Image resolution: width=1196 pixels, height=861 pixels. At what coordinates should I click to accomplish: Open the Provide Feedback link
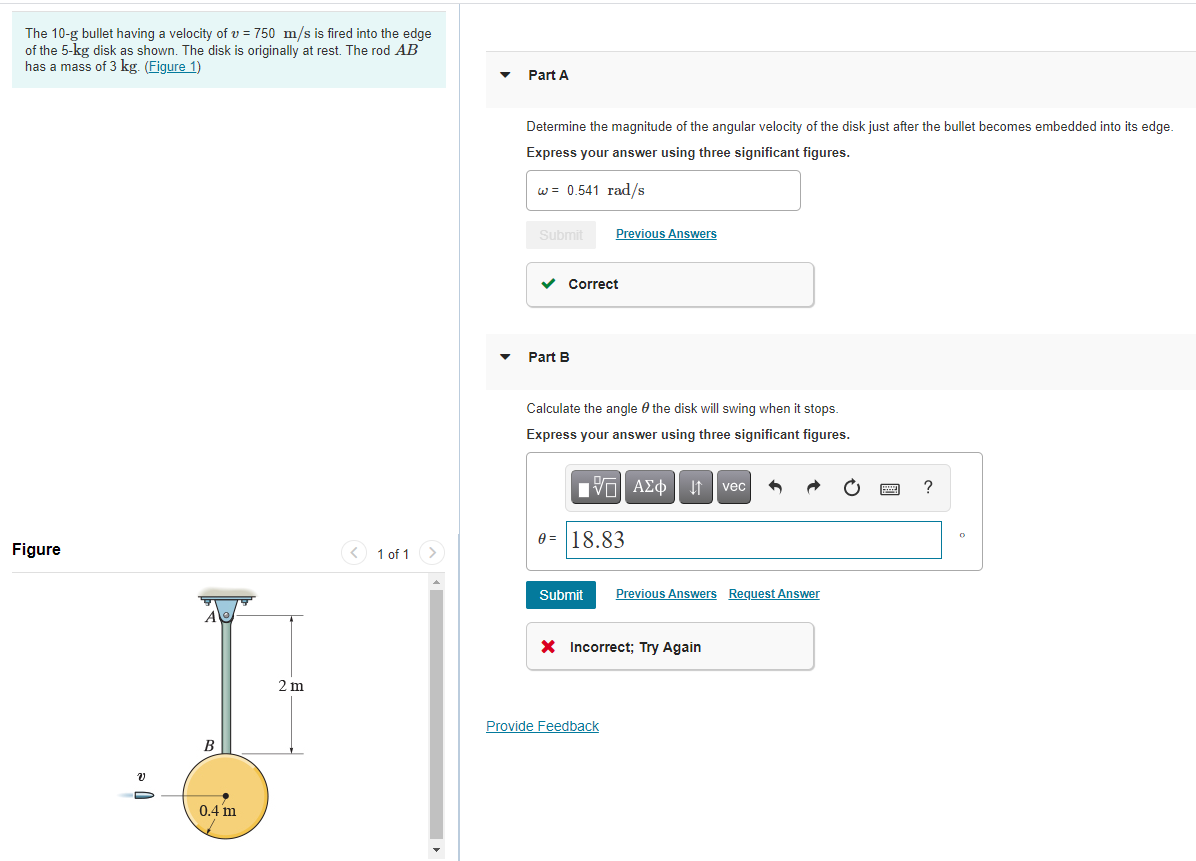(542, 725)
